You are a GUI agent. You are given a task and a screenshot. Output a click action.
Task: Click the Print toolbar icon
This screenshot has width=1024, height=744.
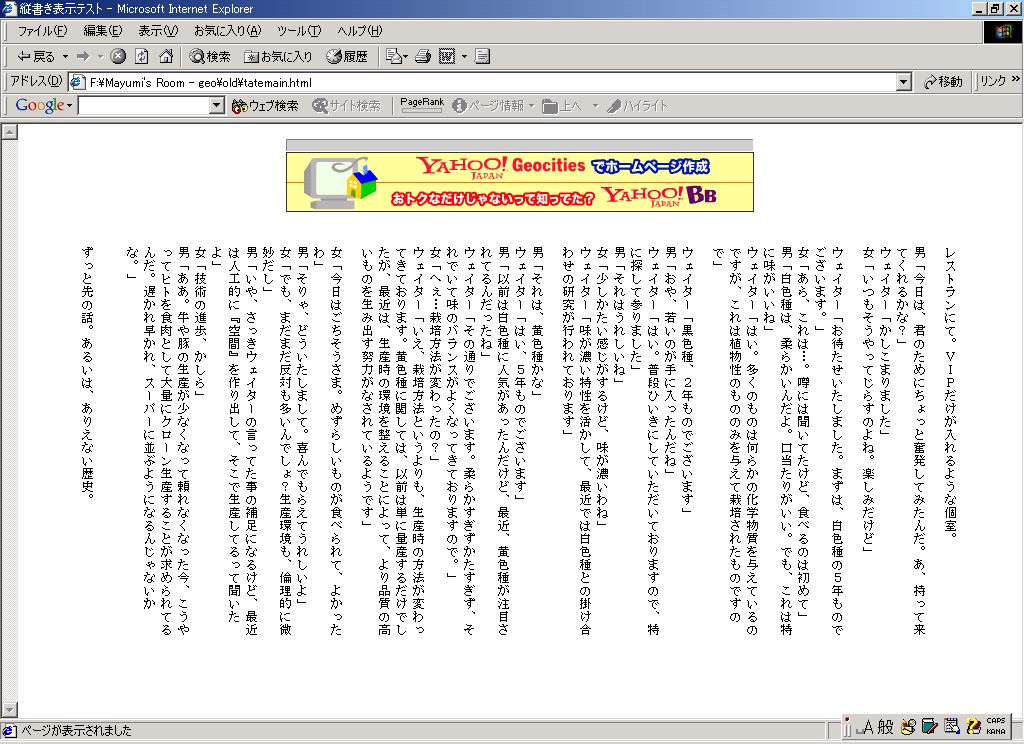tap(423, 57)
